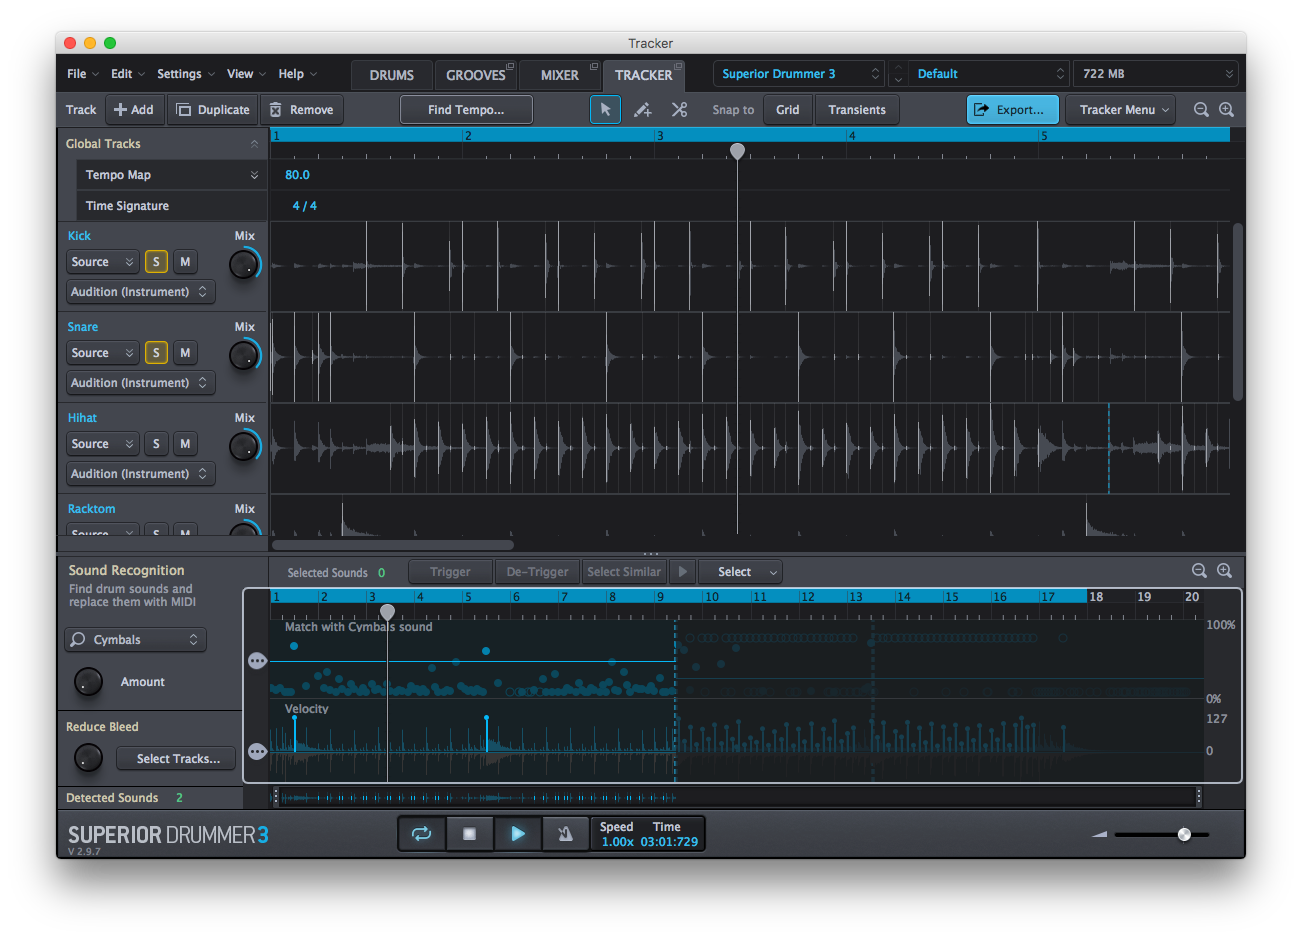
Task: Open the File menu
Action: point(82,74)
